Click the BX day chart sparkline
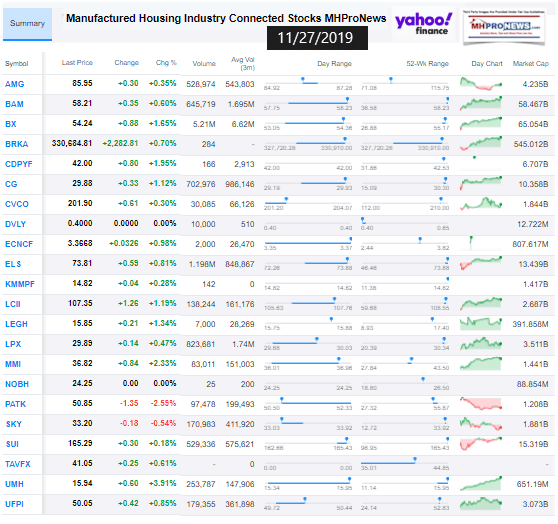Image resolution: width=558 pixels, height=524 pixels. (x=481, y=124)
